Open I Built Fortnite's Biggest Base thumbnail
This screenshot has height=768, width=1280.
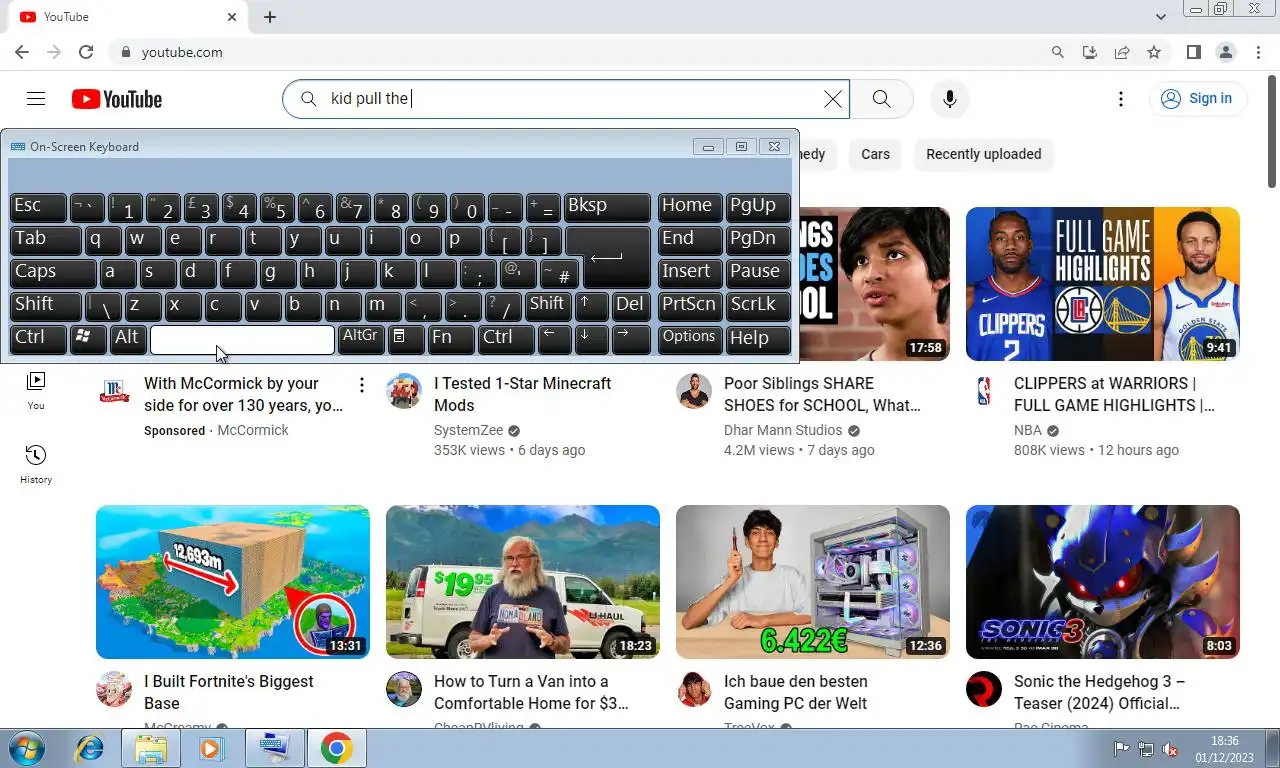point(233,582)
